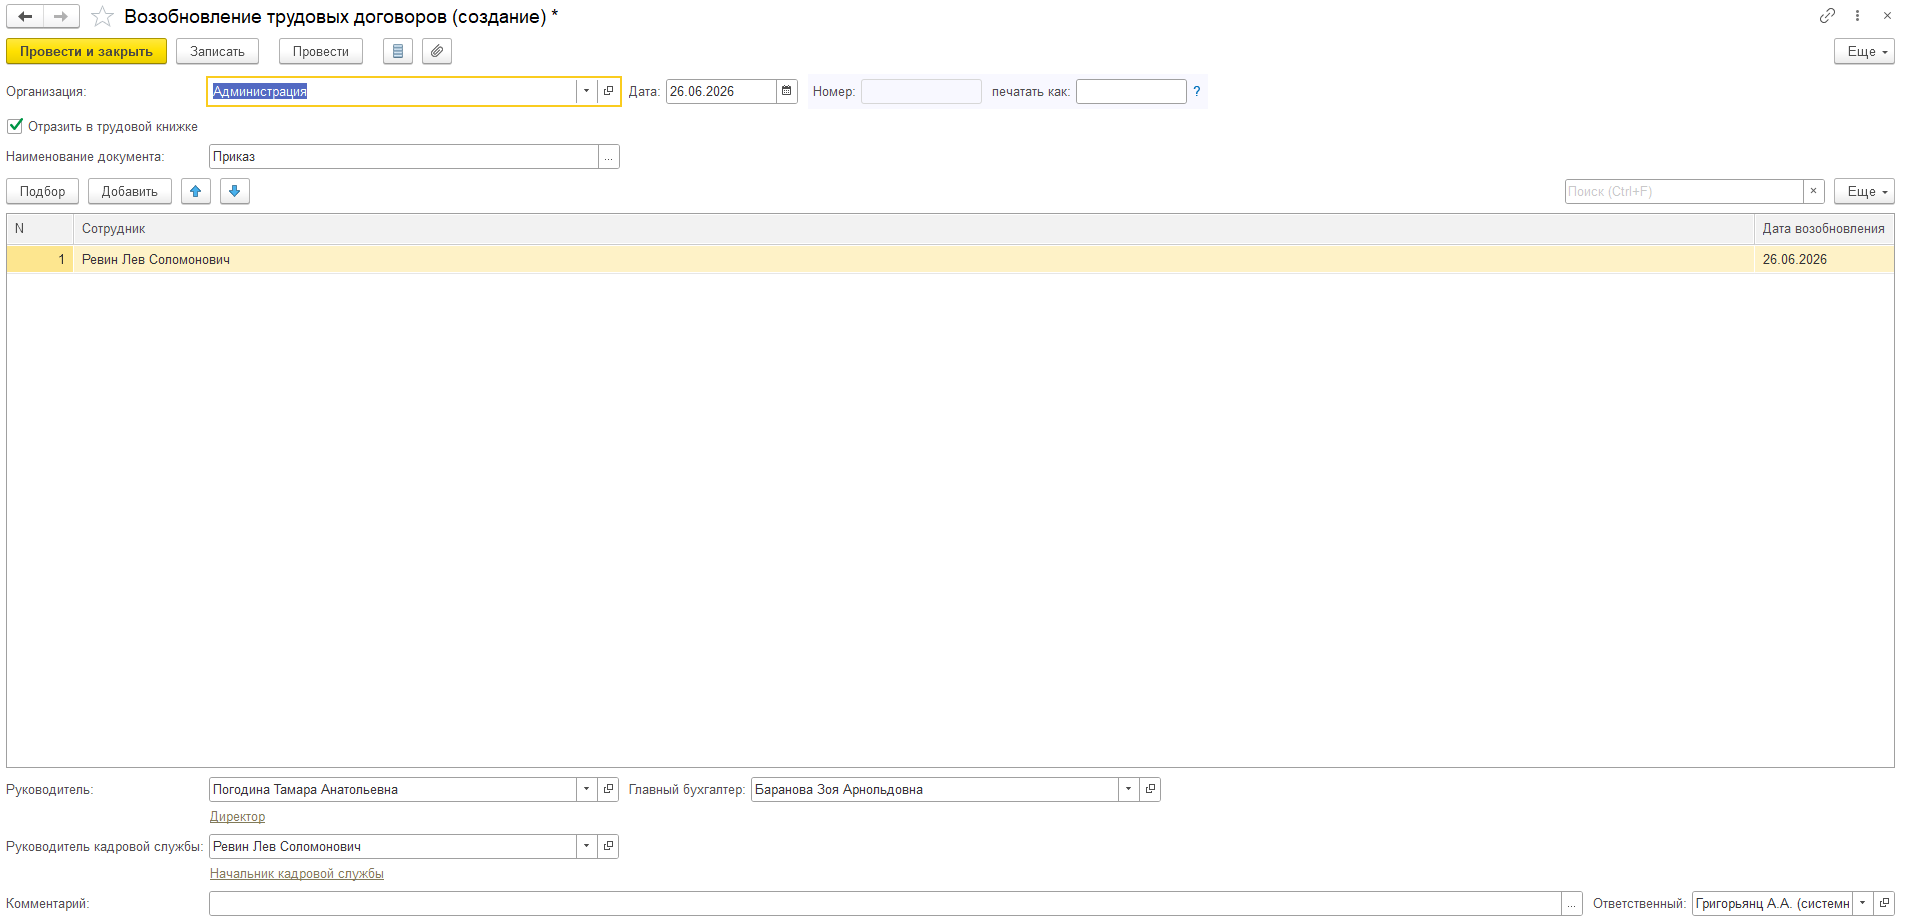This screenshot has width=1910, height=916.
Task: Expand the Ответственный dropdown list
Action: click(x=1862, y=903)
